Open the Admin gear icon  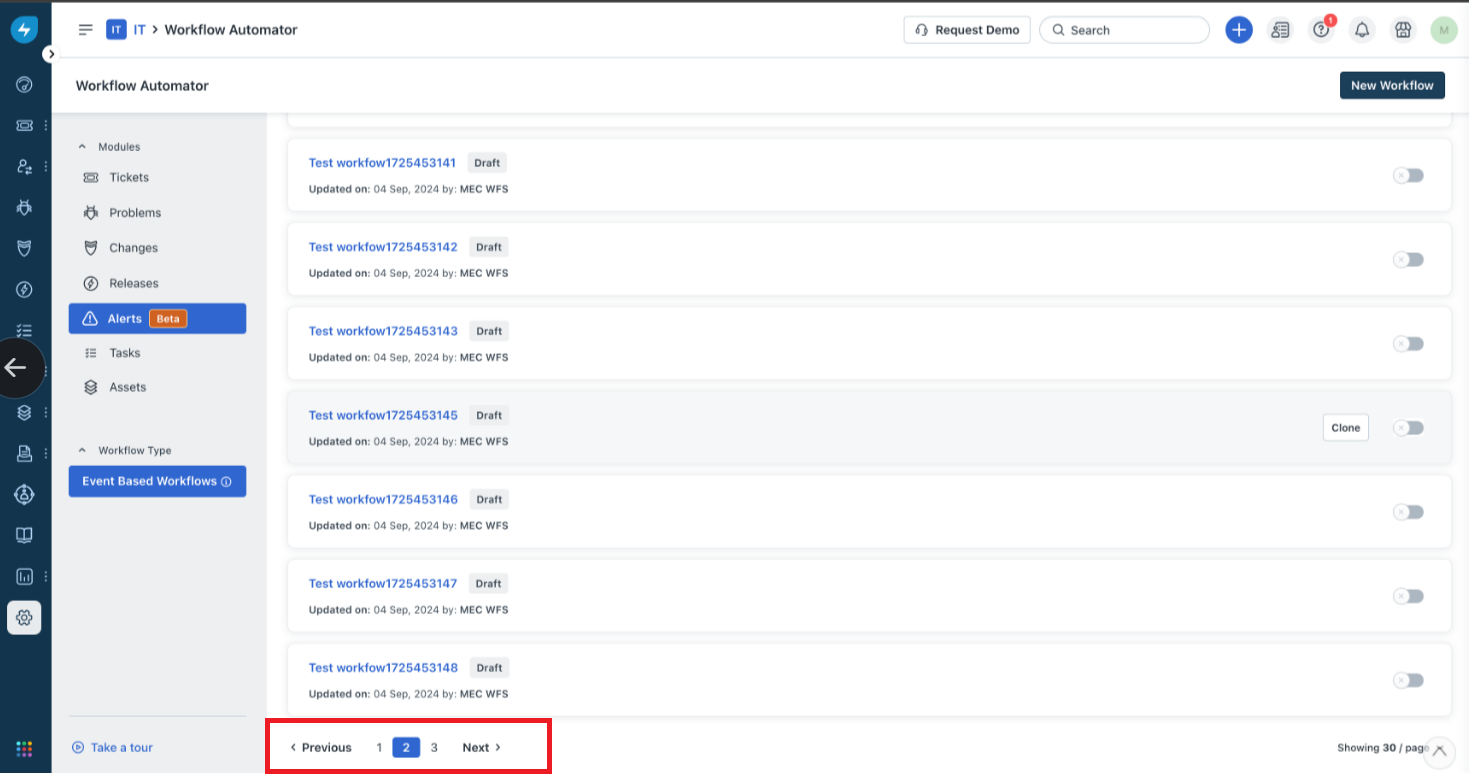click(25, 618)
